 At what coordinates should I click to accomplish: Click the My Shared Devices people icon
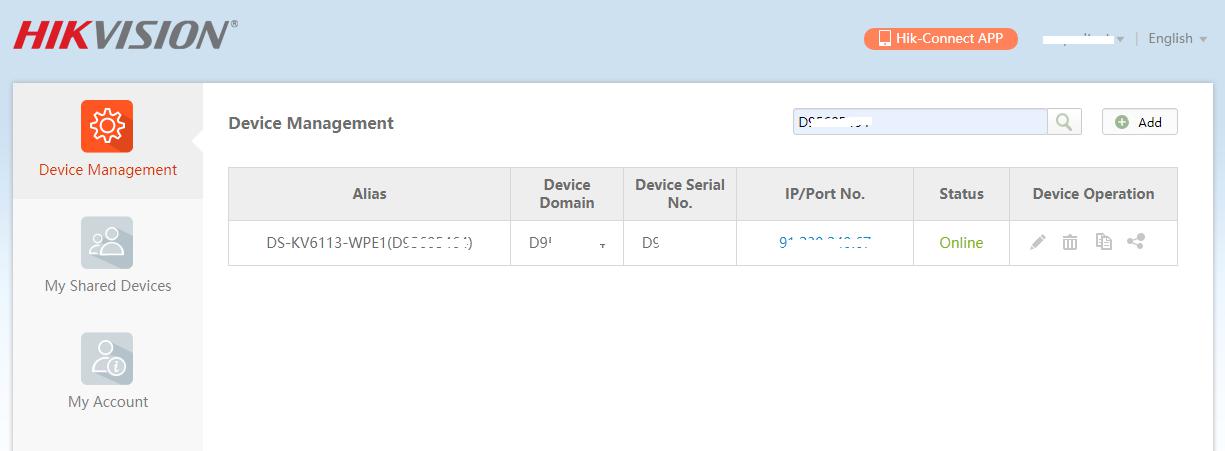107,243
